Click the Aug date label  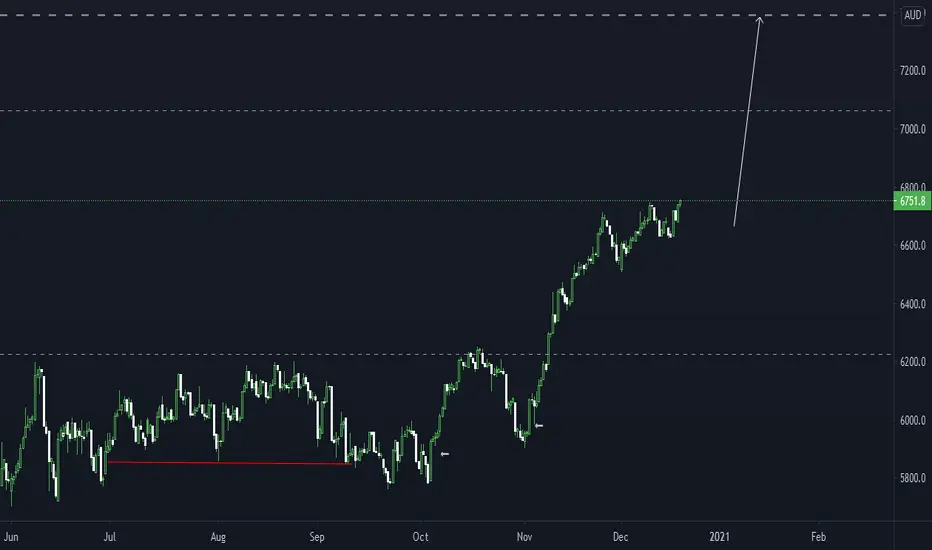tap(218, 537)
